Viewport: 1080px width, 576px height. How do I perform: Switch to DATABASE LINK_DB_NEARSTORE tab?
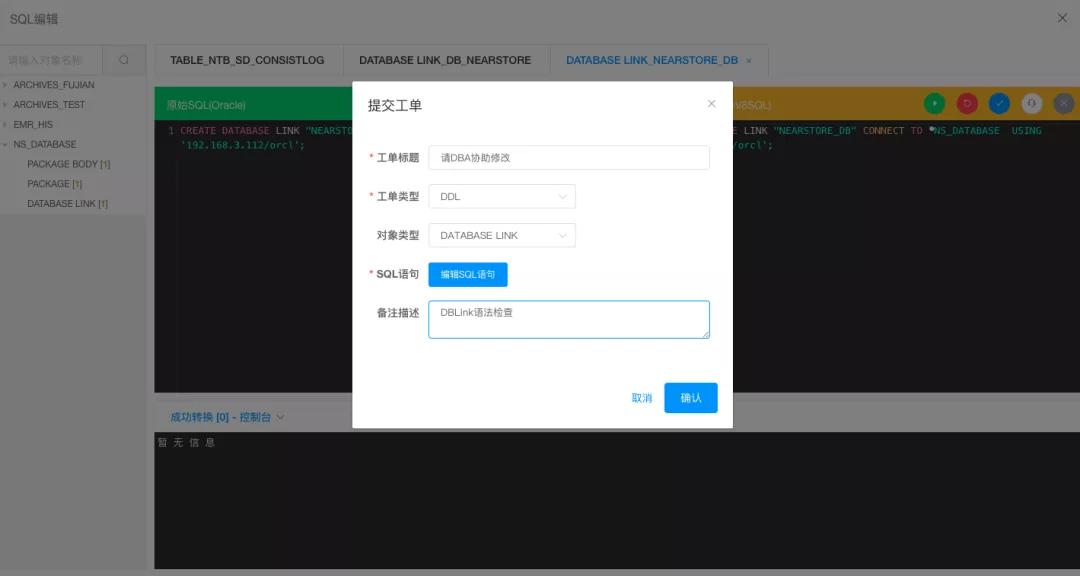coord(445,60)
